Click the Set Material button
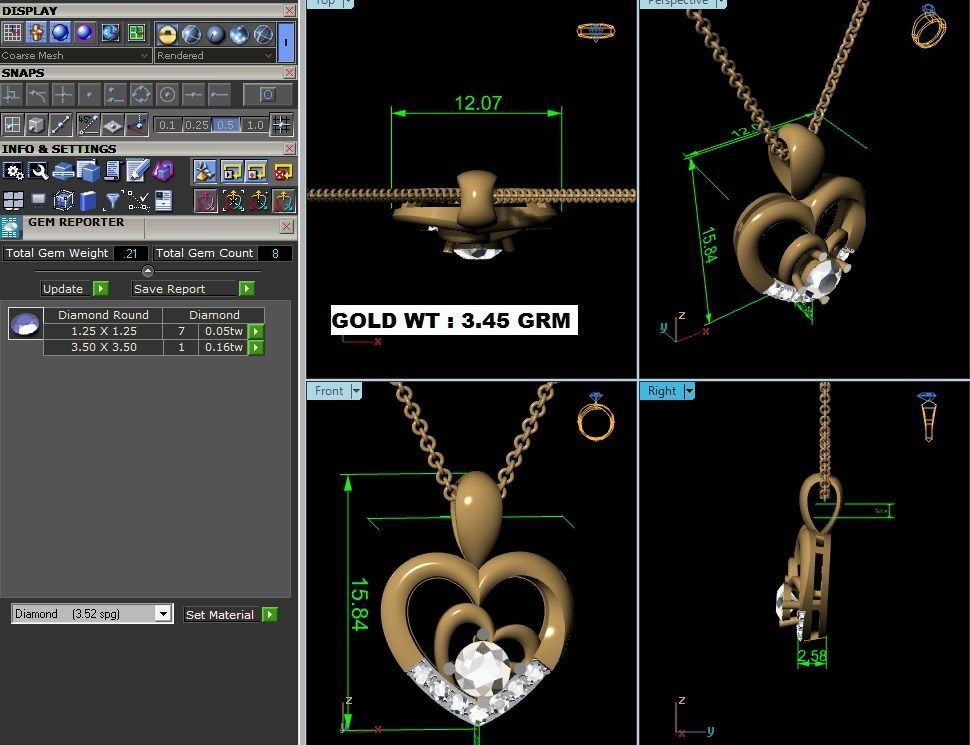 pyautogui.click(x=231, y=614)
